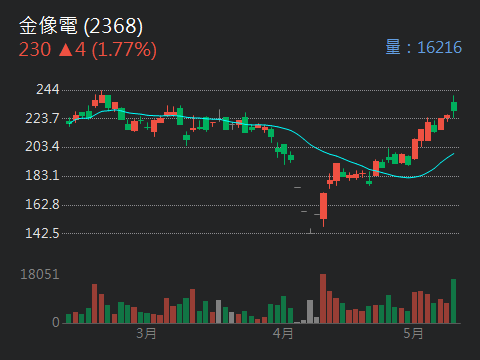Viewport: 480px width, 360px height.
Task: Click the 0 volume axis label
Action: point(56,322)
